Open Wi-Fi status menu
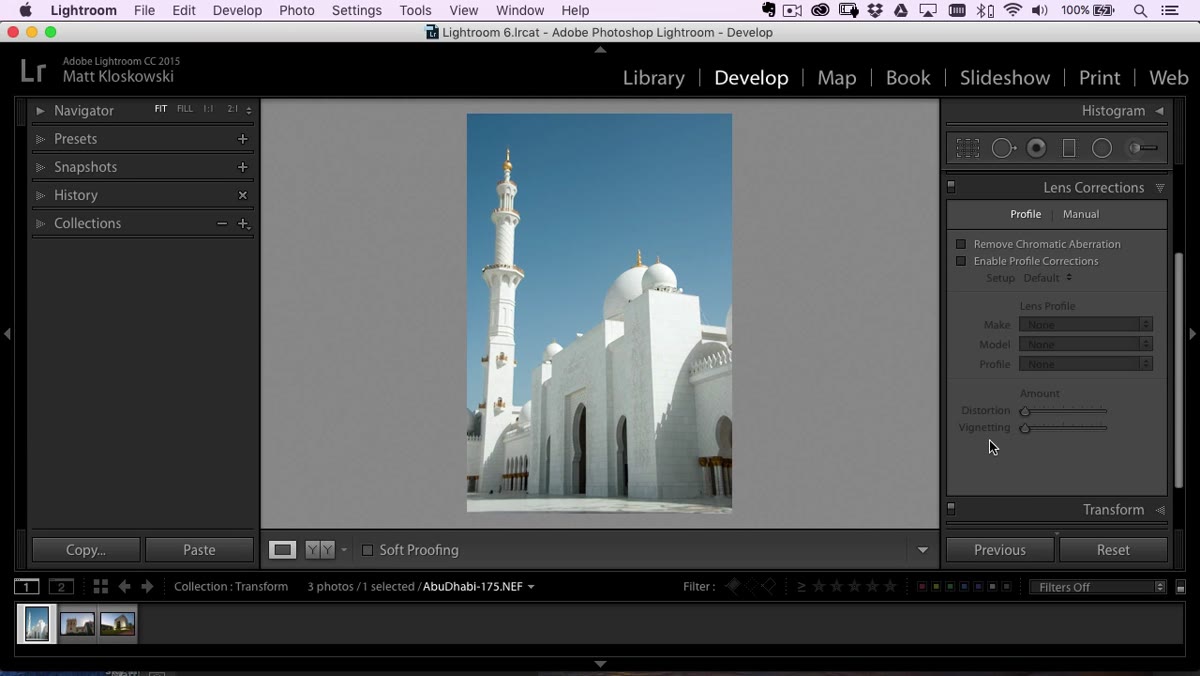Viewport: 1200px width, 676px height. click(1013, 10)
